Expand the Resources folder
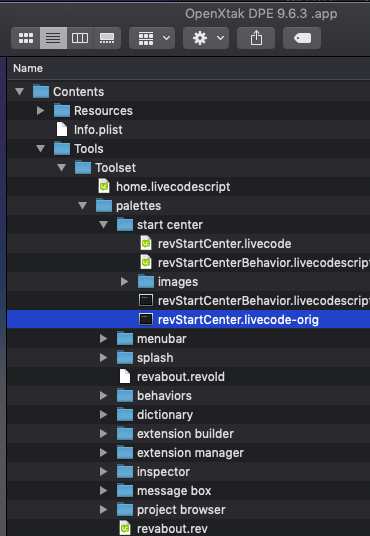The image size is (370, 536). pos(40,111)
